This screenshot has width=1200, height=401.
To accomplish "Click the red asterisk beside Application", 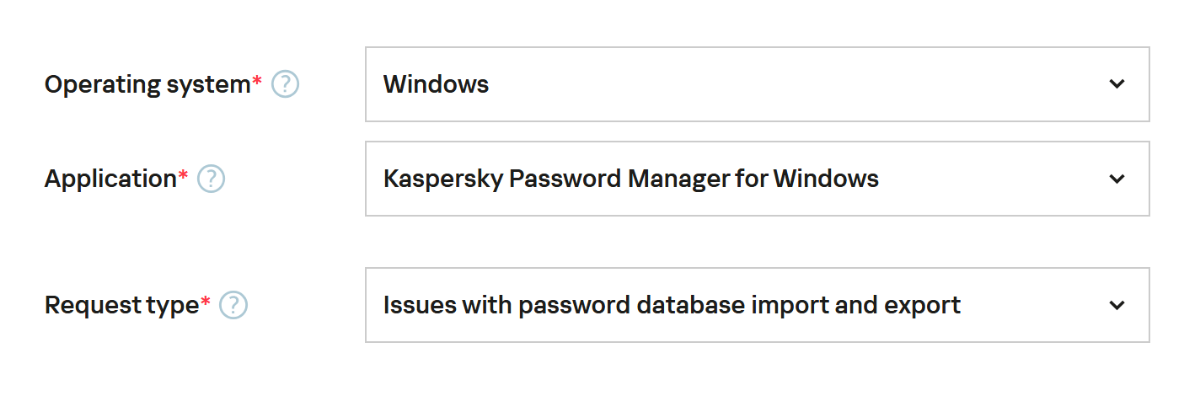I will coord(183,175).
